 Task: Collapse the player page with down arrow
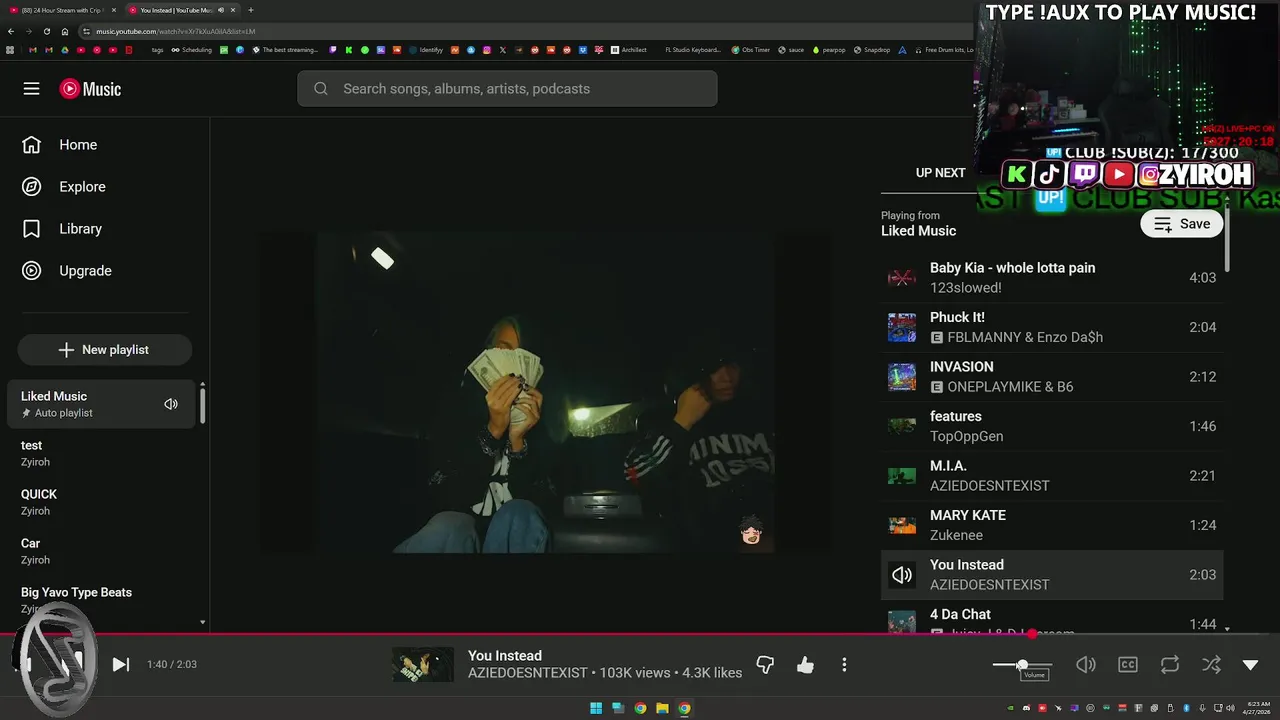1250,665
